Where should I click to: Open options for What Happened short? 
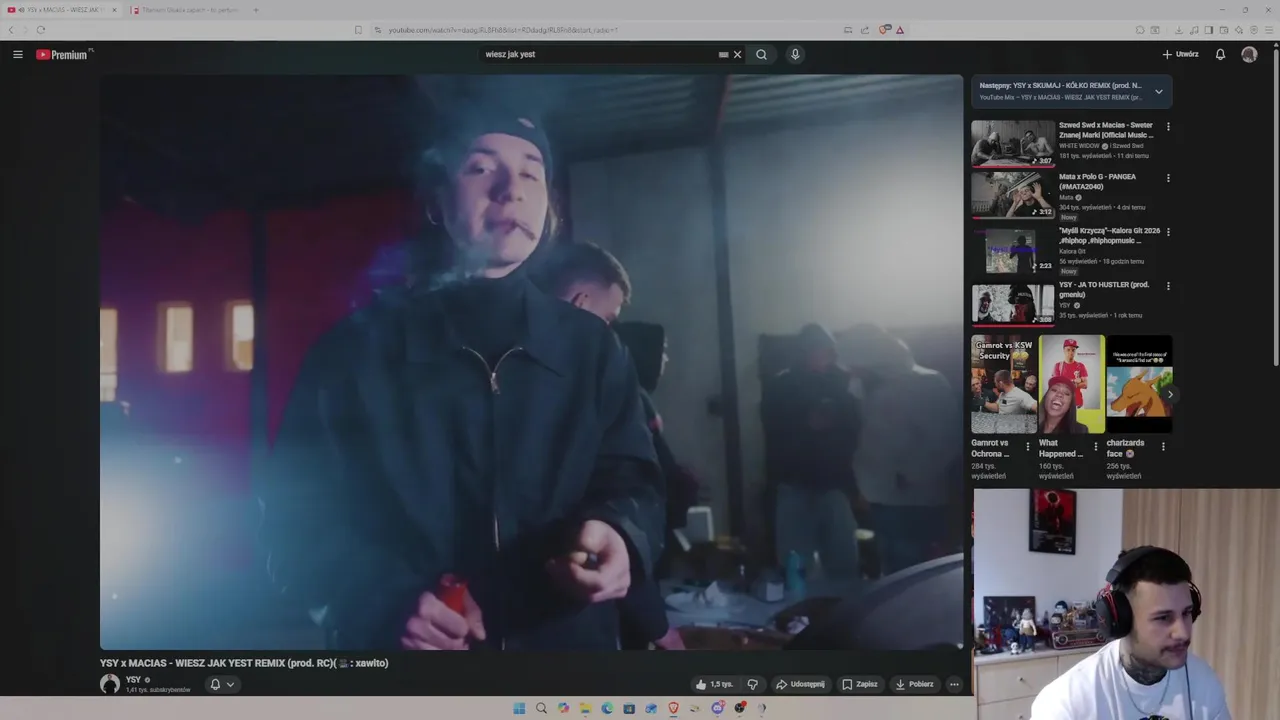point(1095,447)
